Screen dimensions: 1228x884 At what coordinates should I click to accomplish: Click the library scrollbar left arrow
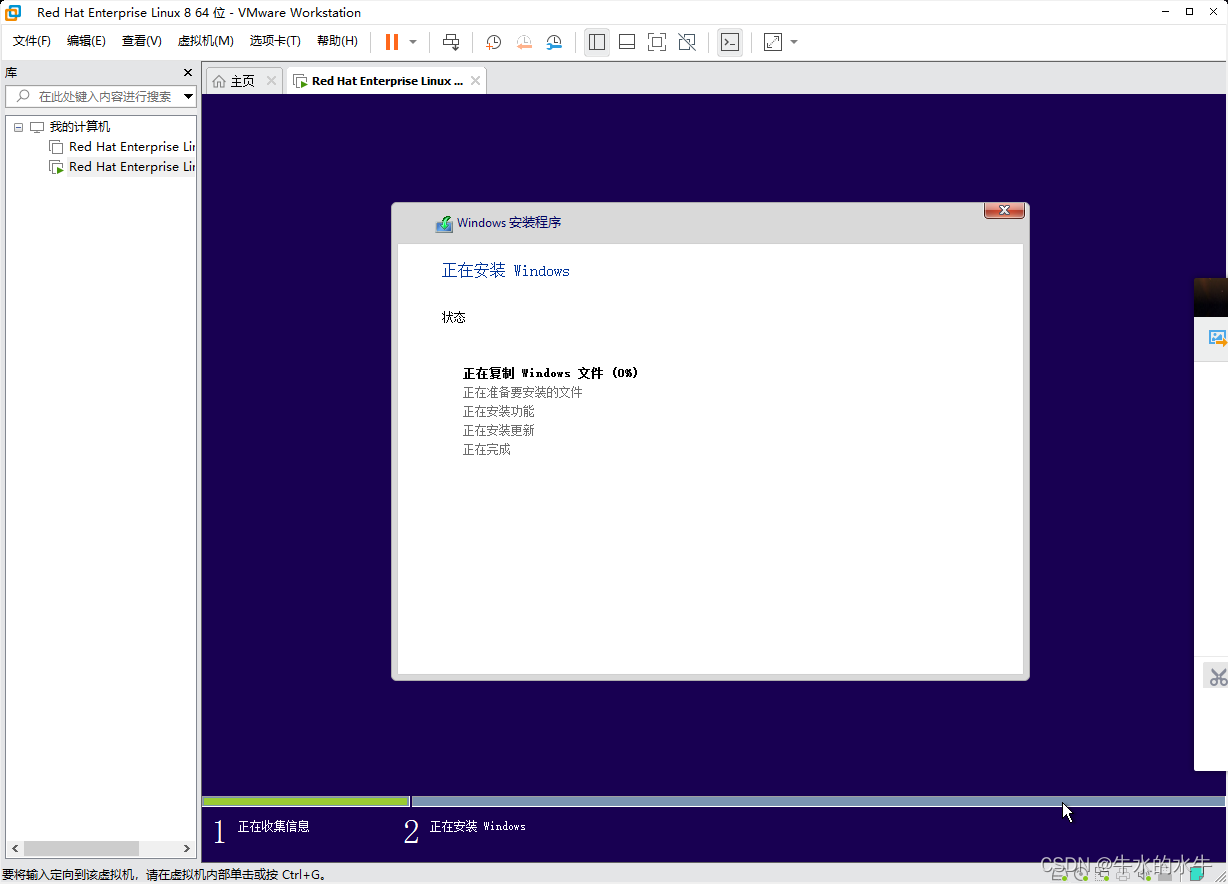point(13,848)
